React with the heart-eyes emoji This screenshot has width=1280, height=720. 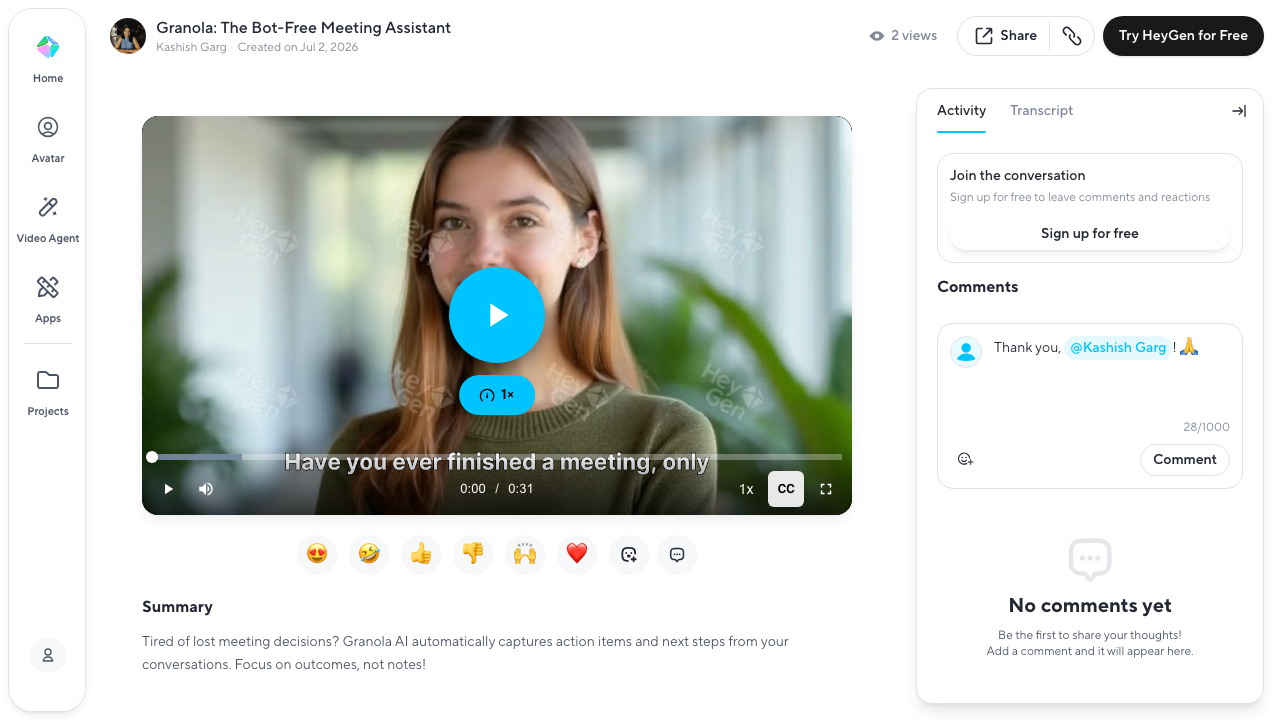(x=317, y=554)
